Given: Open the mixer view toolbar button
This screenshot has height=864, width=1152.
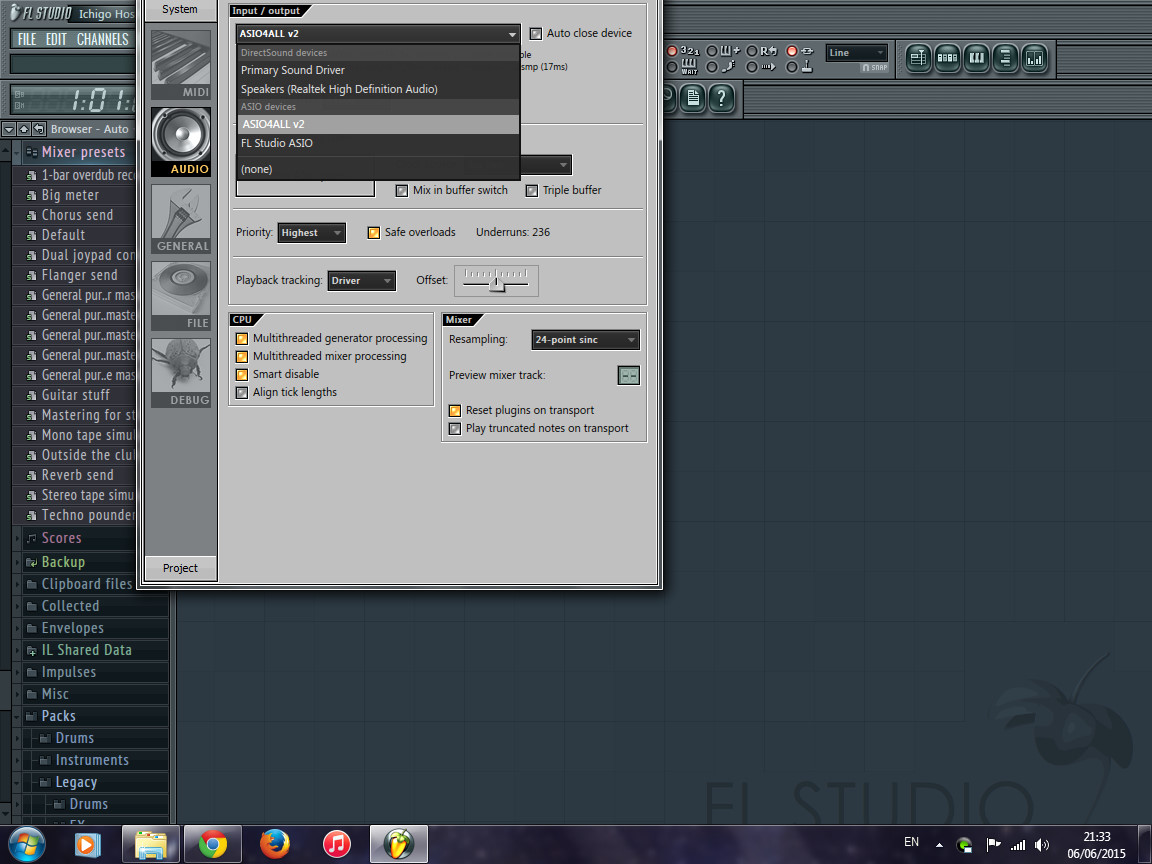Looking at the screenshot, I should 1034,59.
